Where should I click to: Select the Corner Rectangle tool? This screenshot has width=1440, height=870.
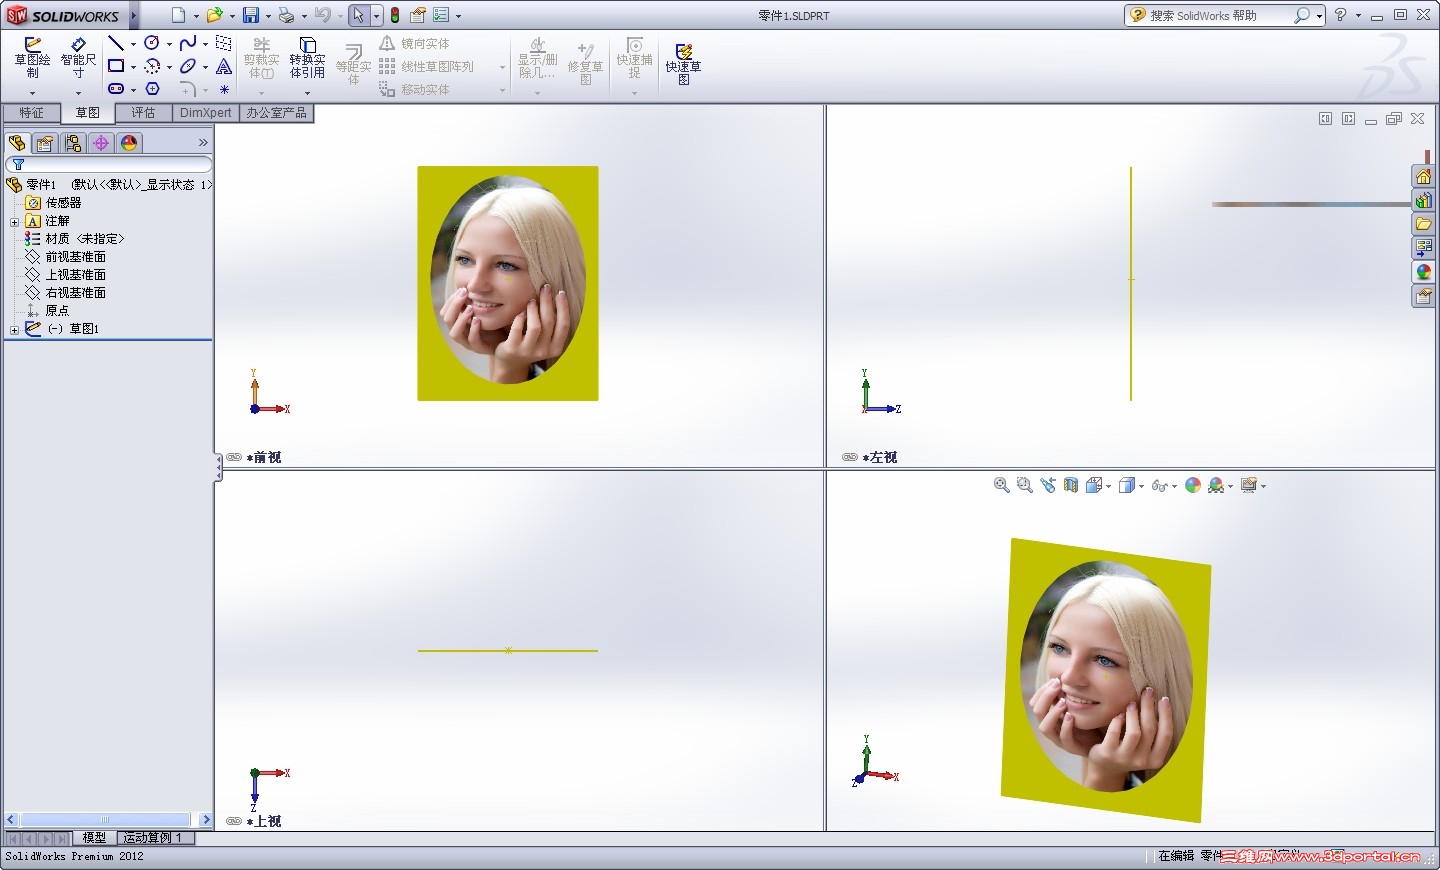point(116,66)
